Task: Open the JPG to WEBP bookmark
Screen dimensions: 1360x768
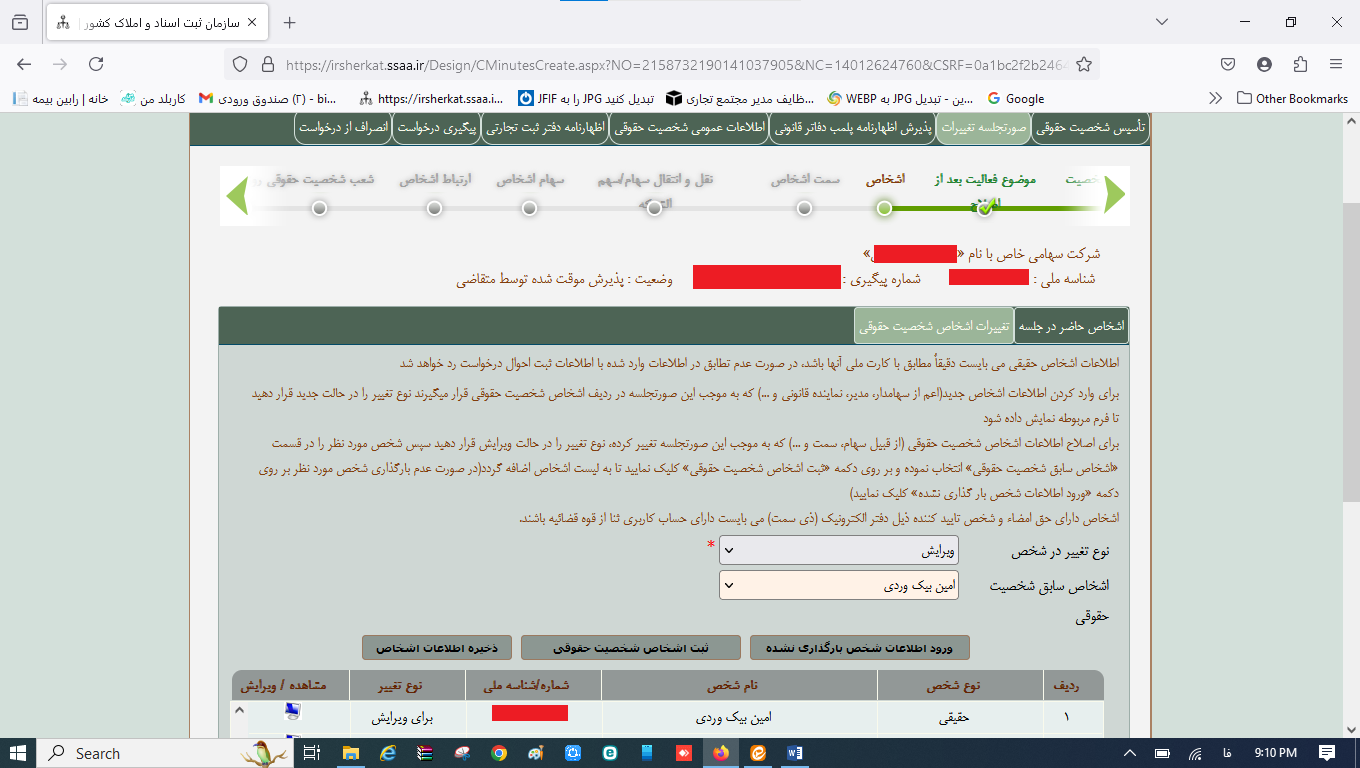Action: pos(900,98)
